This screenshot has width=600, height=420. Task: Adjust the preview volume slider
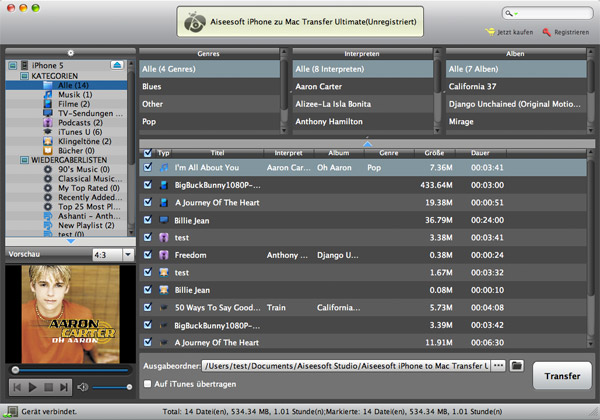(112, 387)
